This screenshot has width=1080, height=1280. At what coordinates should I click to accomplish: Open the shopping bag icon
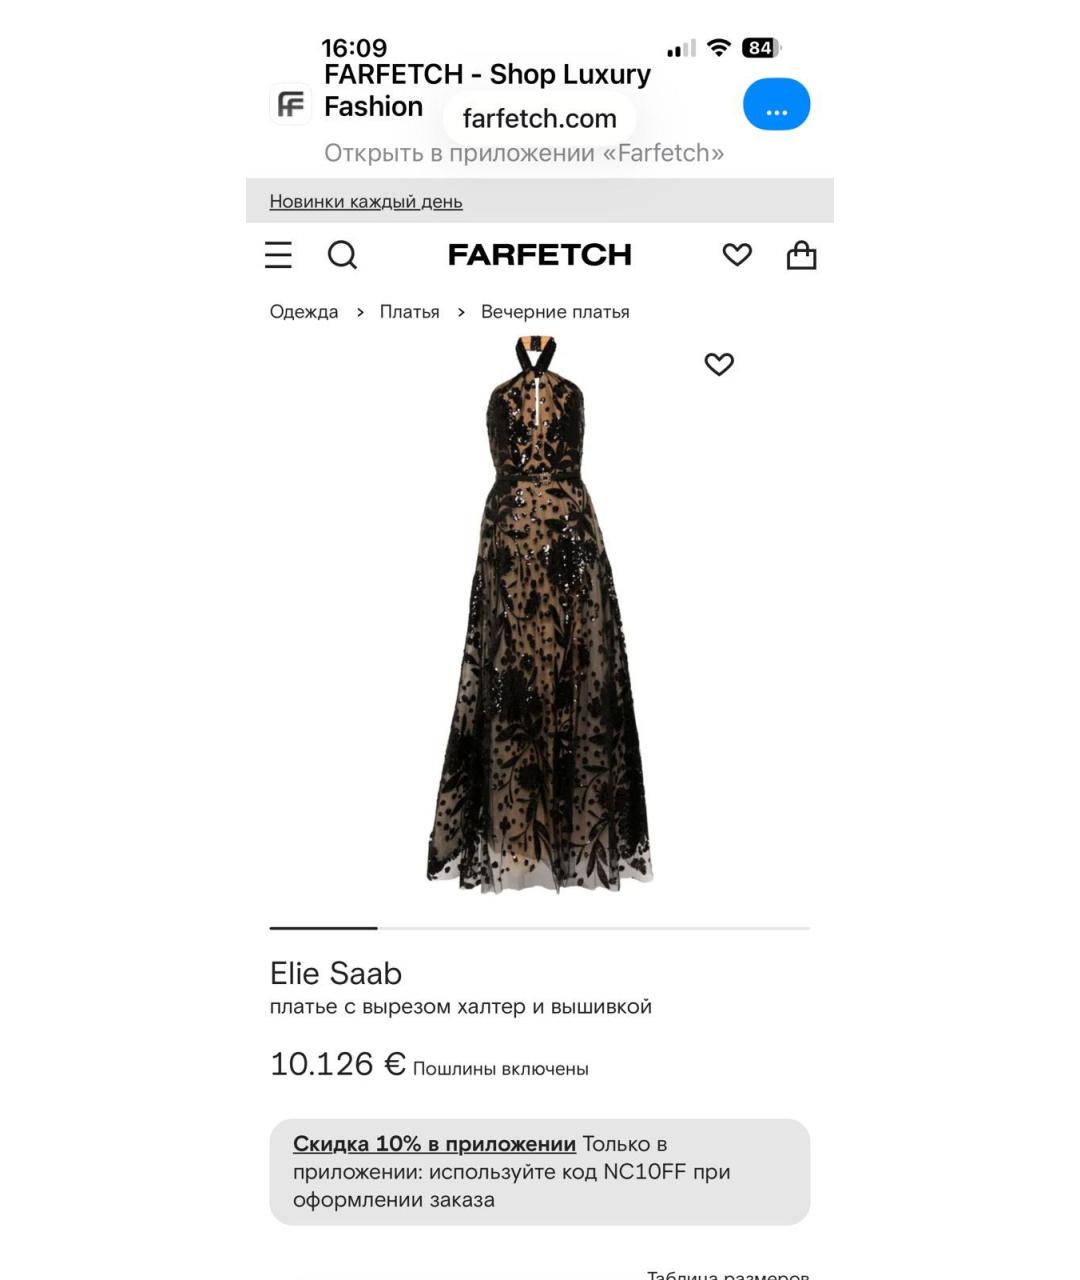click(x=801, y=255)
